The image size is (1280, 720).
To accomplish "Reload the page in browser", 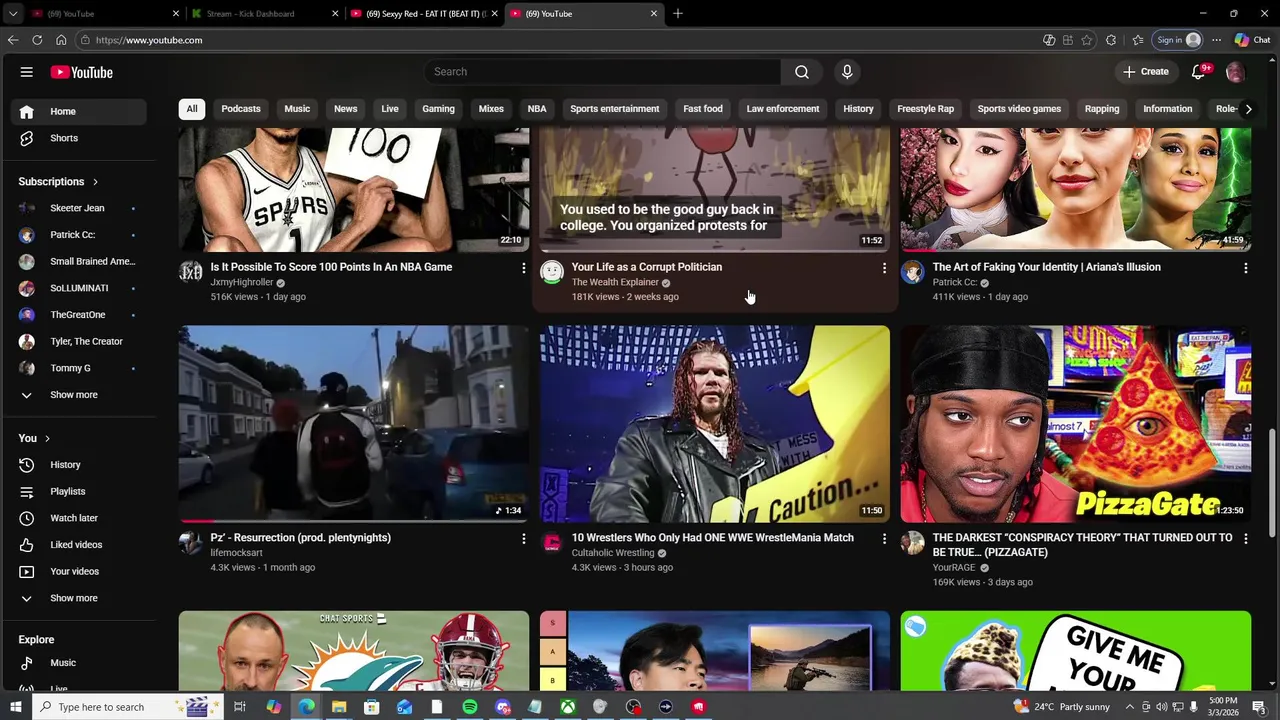I will tap(37, 40).
